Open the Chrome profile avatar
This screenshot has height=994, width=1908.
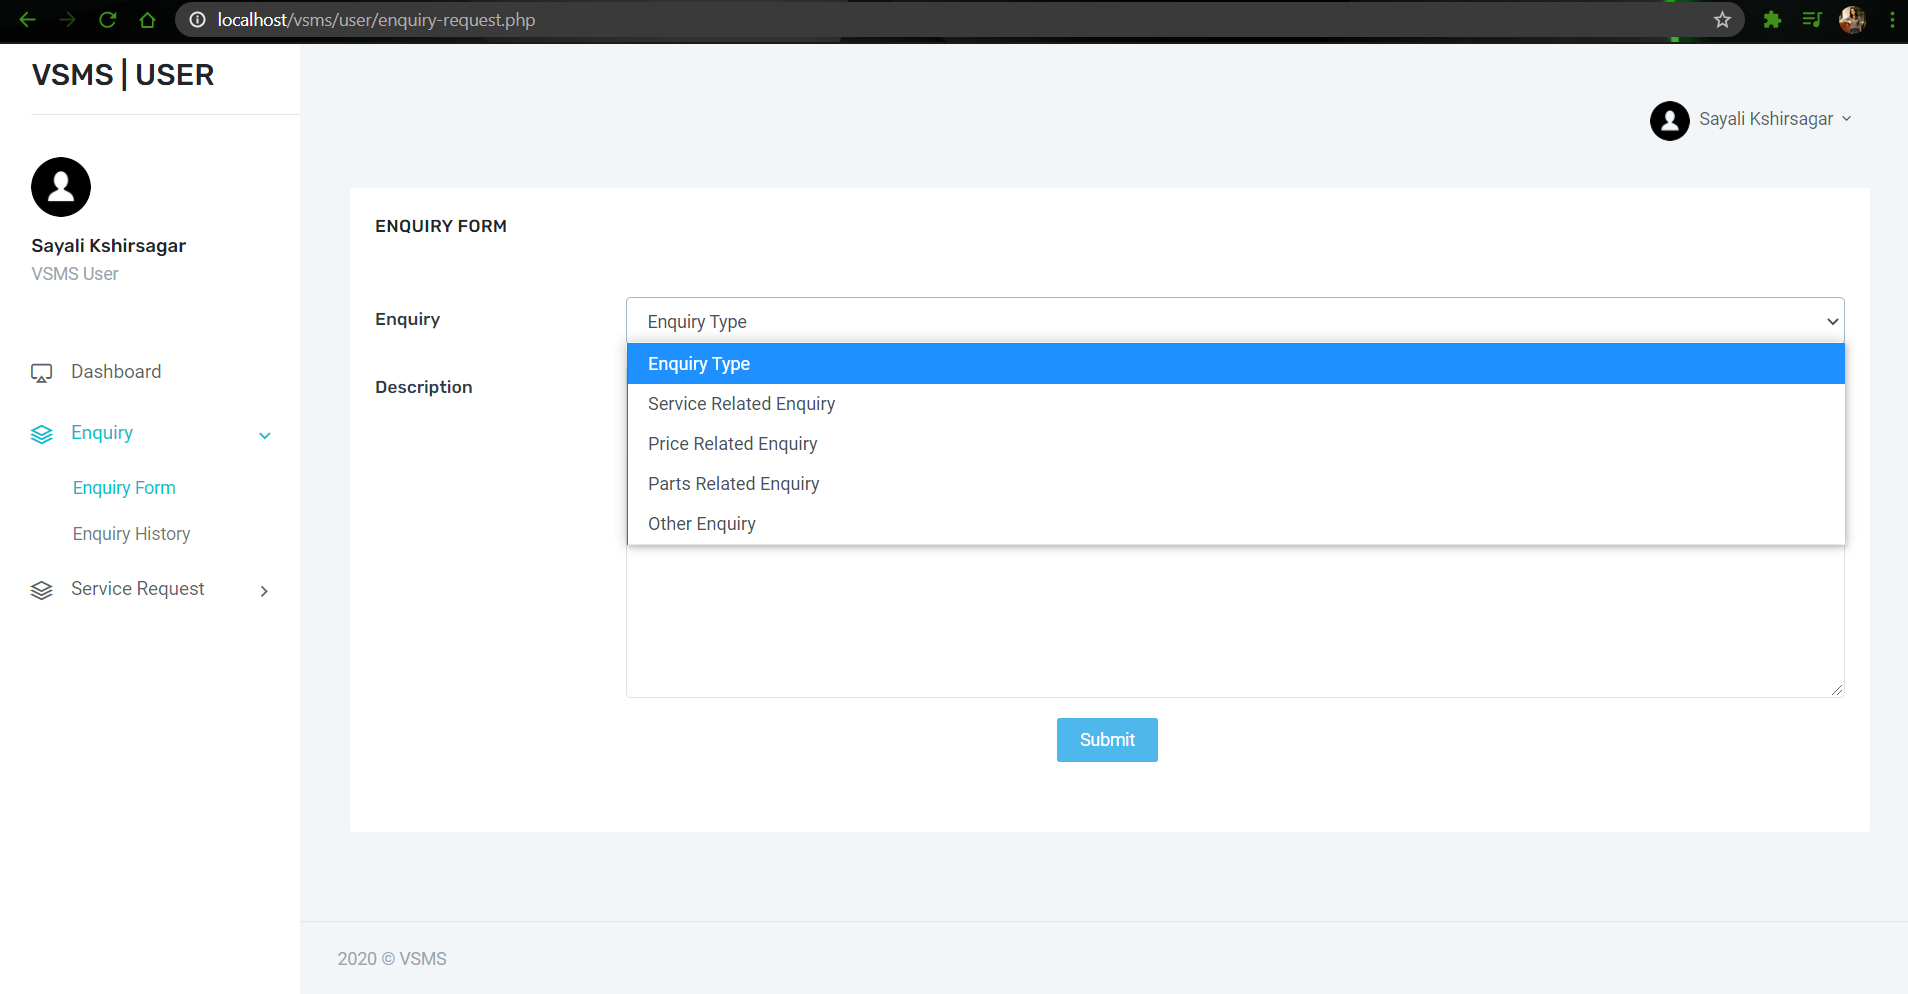1852,20
